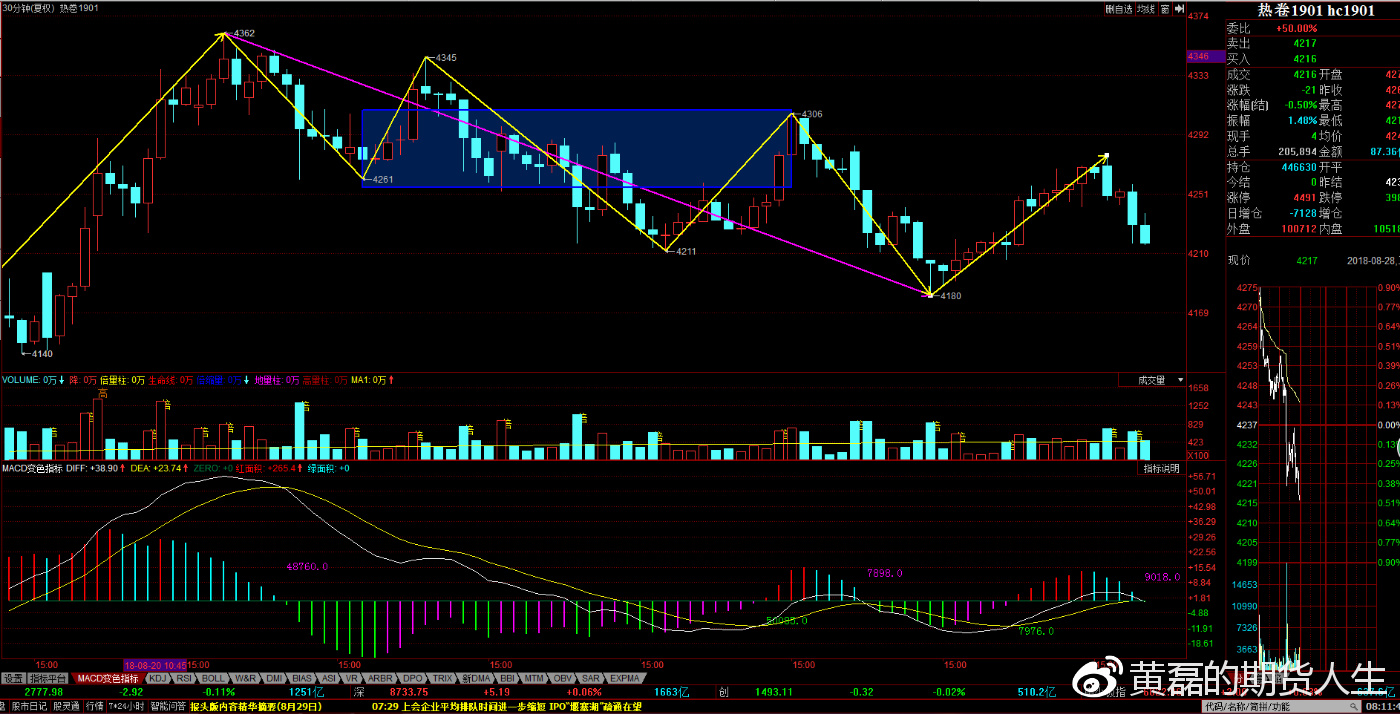Click the 30分钟(复权) period label

coord(29,9)
